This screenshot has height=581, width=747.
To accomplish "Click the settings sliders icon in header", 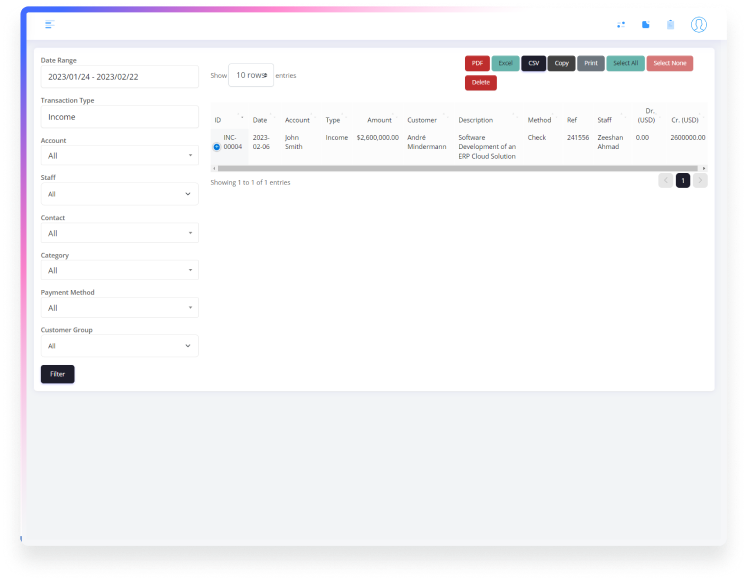I will (620, 24).
